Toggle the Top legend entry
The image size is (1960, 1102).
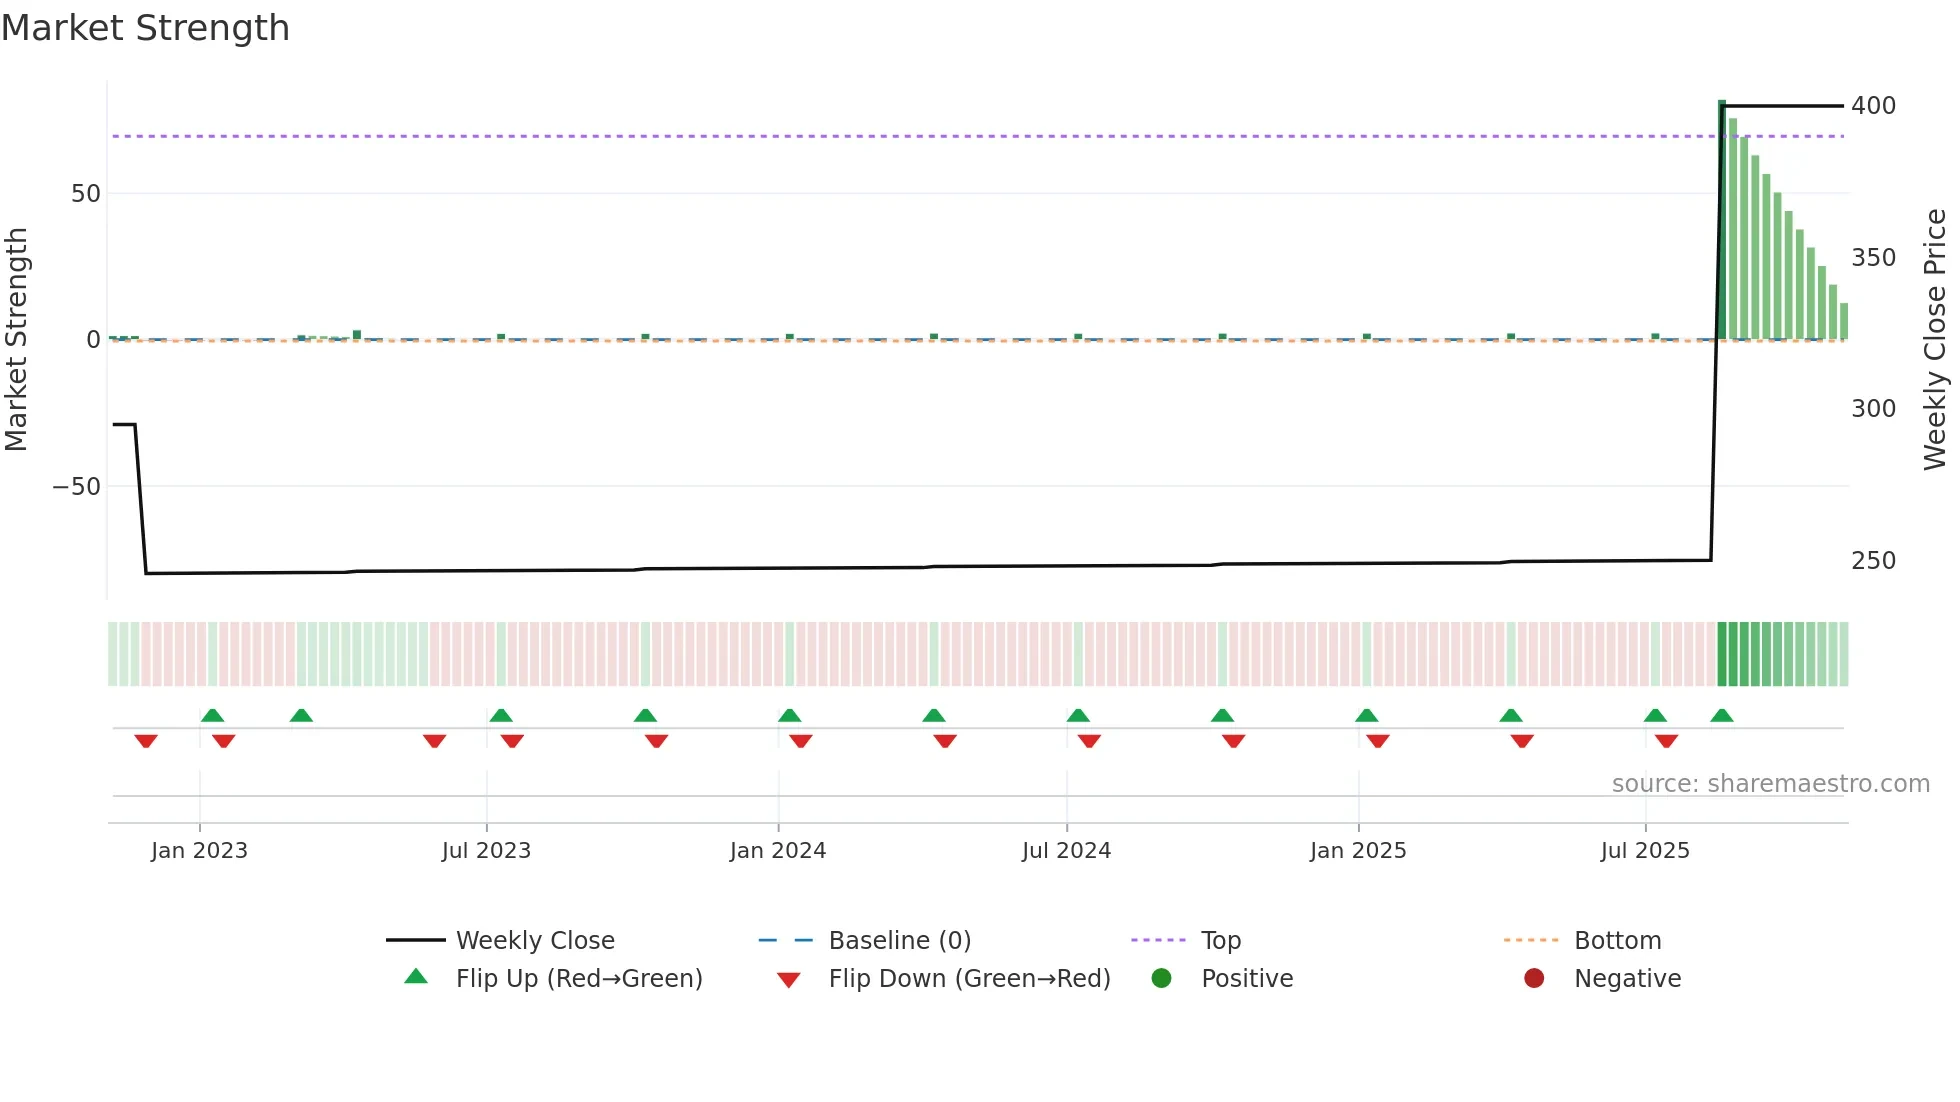[x=1186, y=940]
